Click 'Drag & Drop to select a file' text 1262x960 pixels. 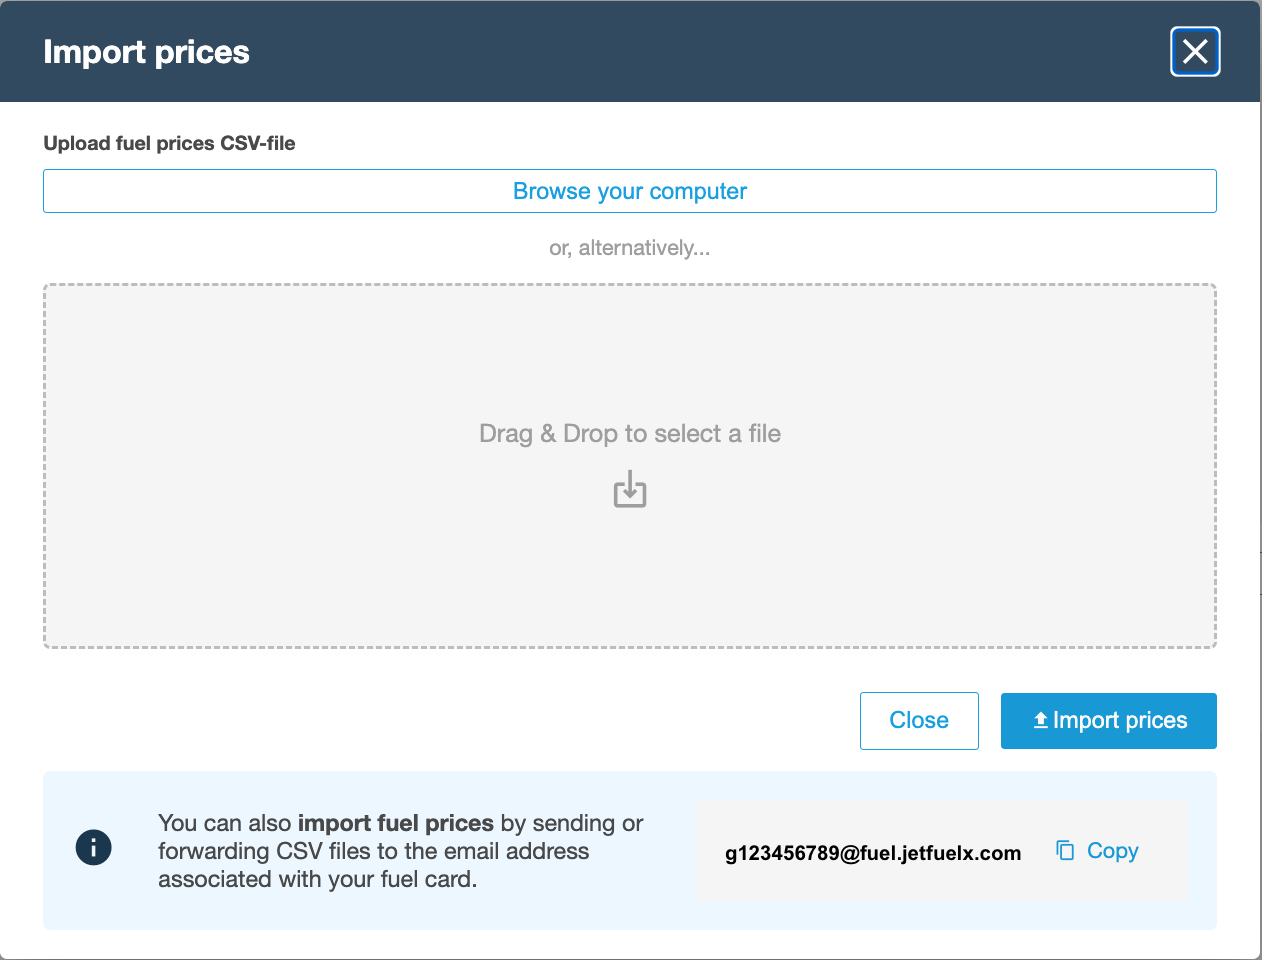pos(630,433)
